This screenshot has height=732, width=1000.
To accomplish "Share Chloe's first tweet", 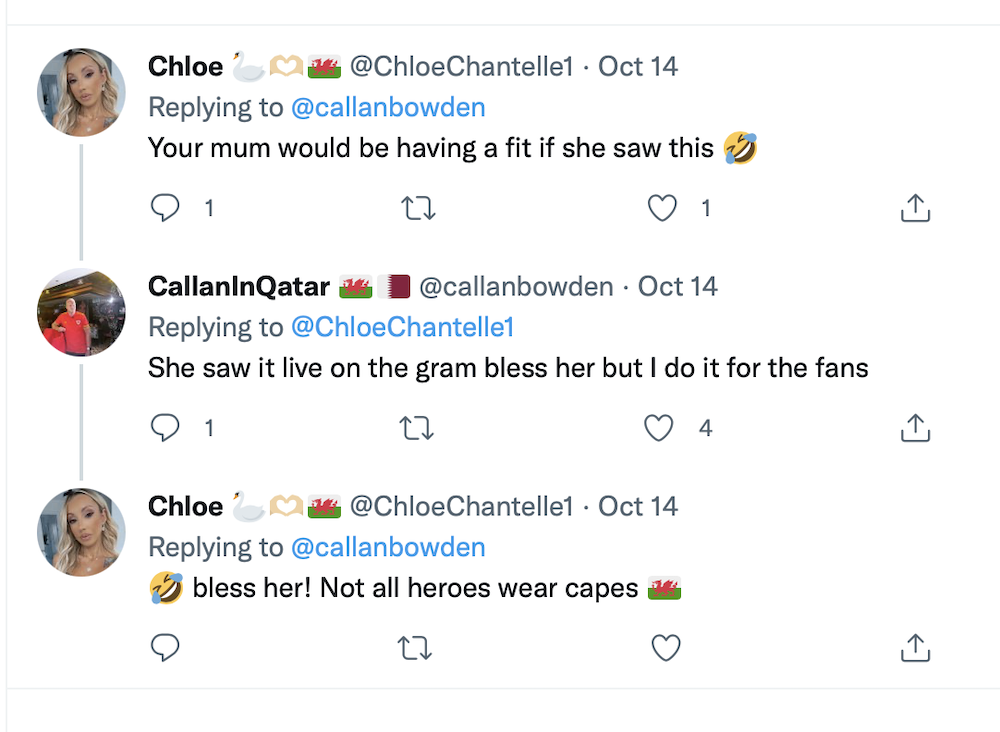I will 915,208.
